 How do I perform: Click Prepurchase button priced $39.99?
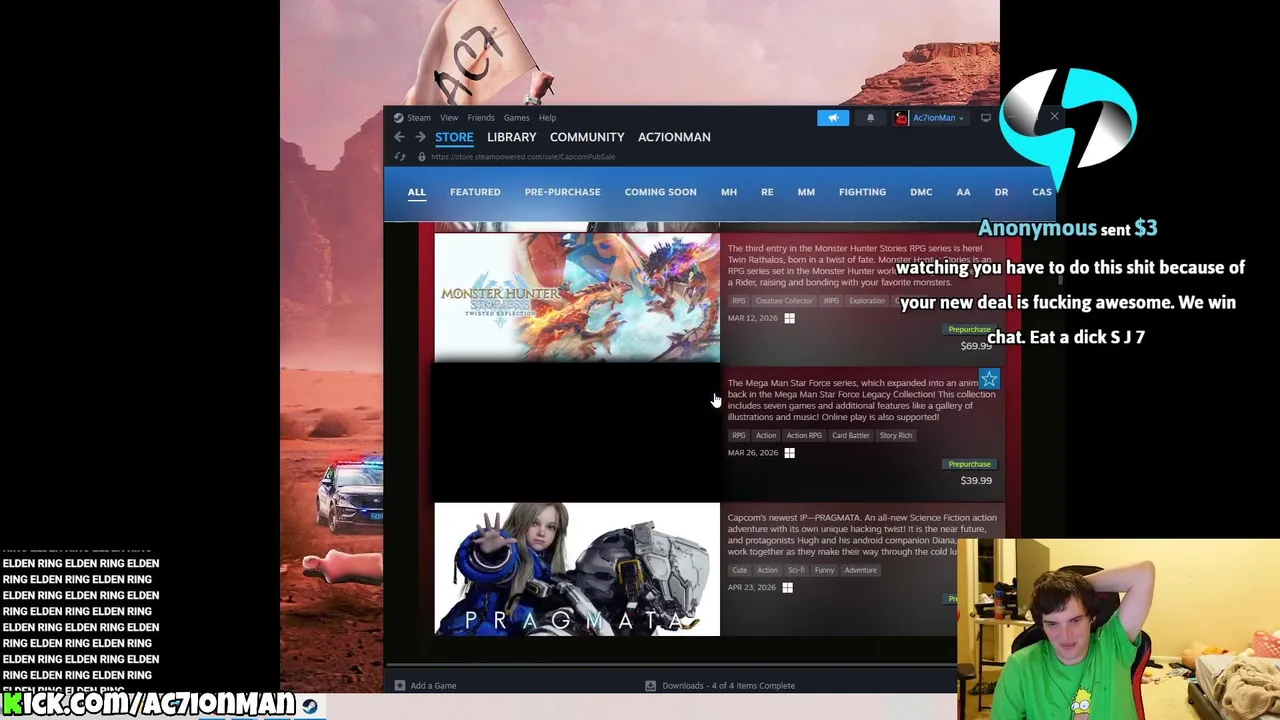point(969,464)
